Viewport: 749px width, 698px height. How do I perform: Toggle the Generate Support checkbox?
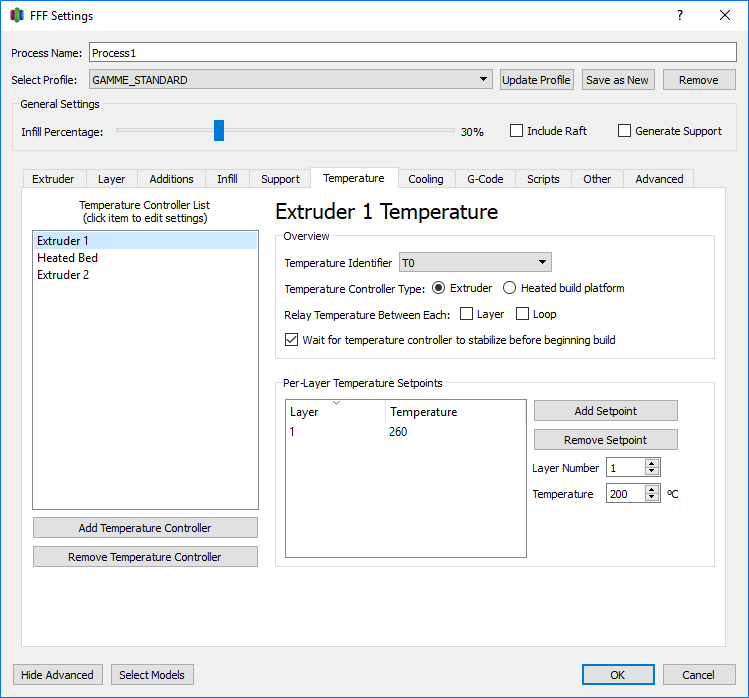pos(625,131)
